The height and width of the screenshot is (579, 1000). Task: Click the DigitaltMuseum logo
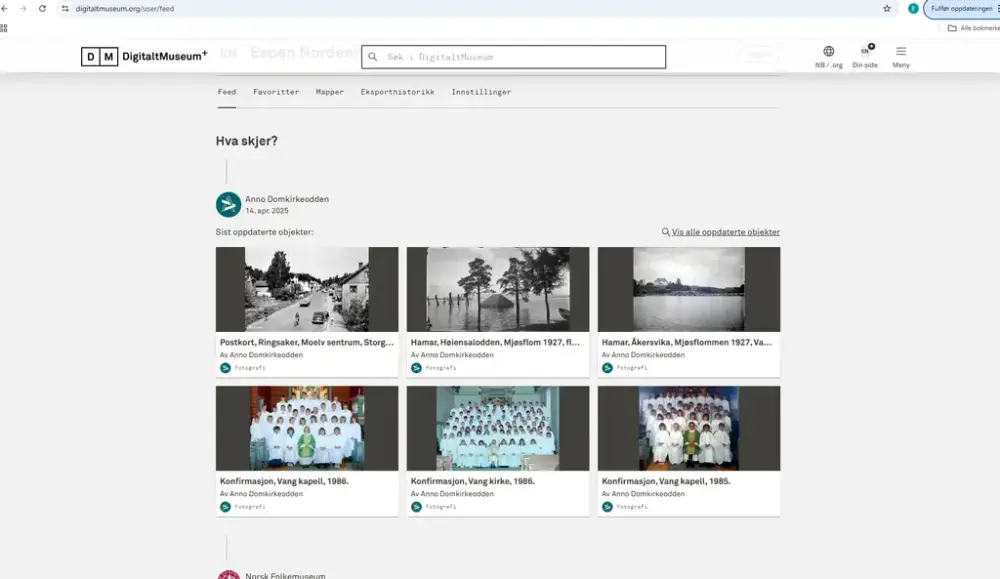coord(144,57)
